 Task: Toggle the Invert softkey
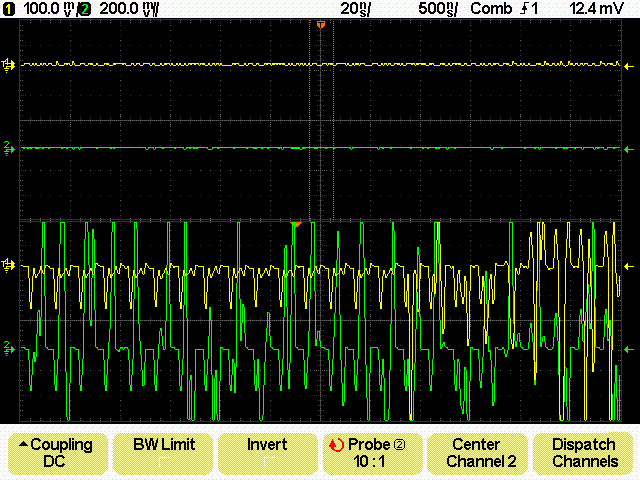coord(268,453)
